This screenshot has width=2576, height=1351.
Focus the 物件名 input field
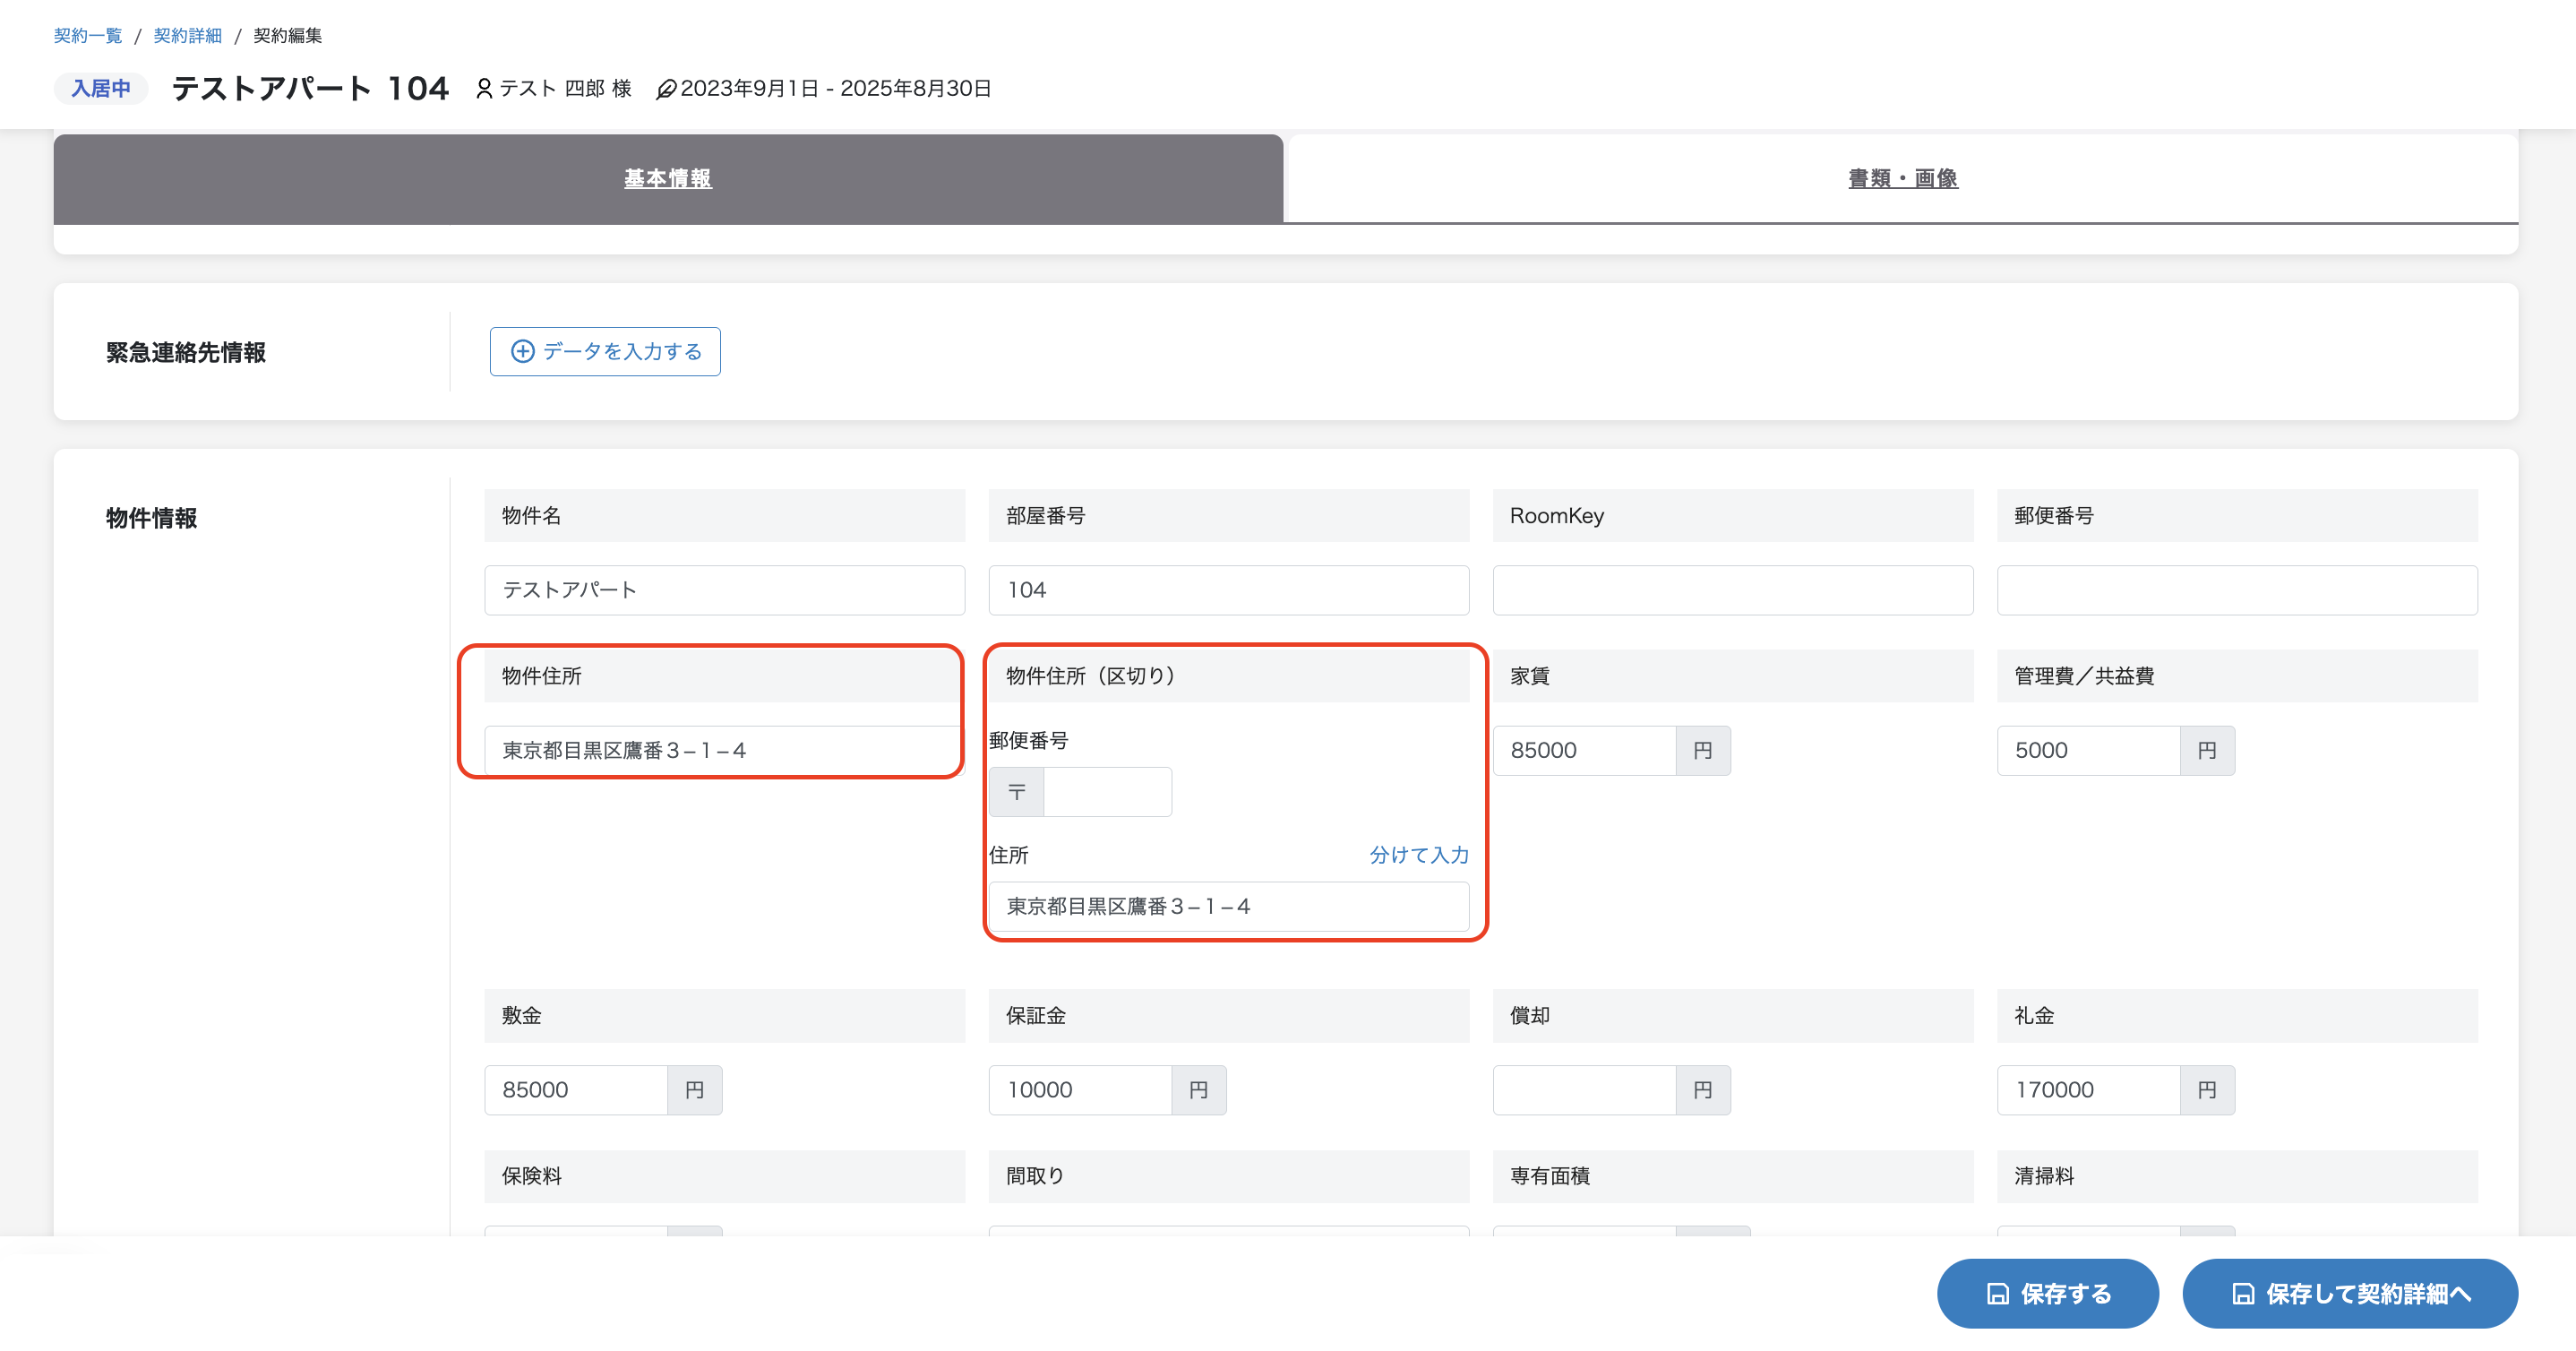(x=724, y=590)
